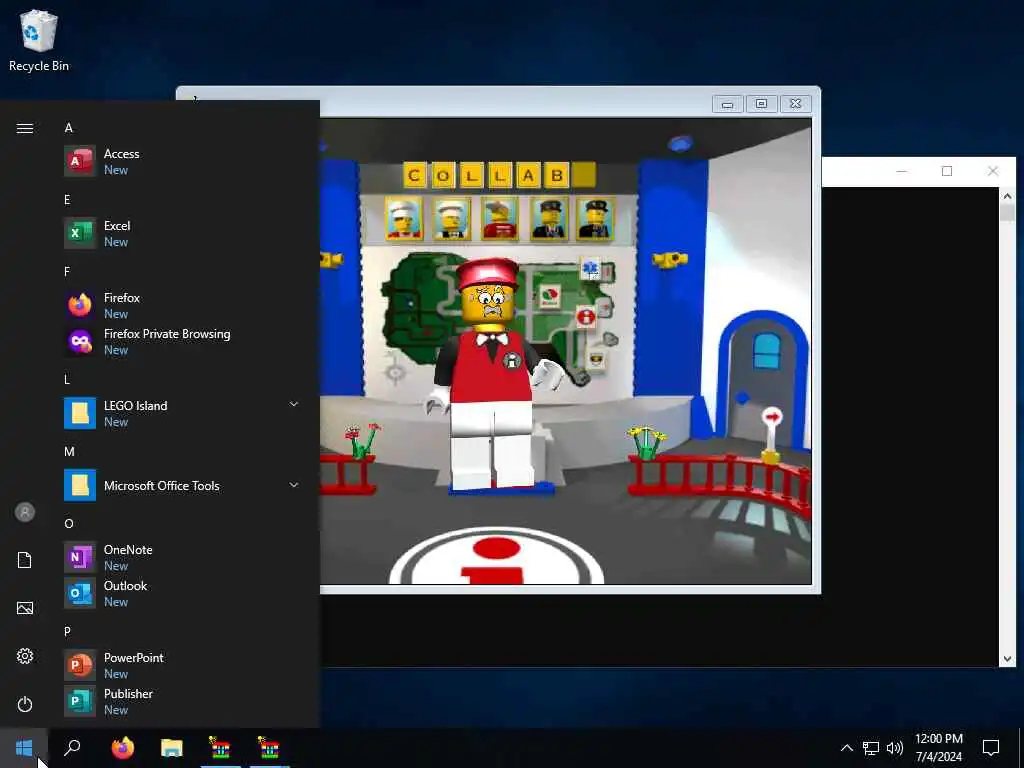The height and width of the screenshot is (768, 1024).
Task: Expand the LEGO Island folder chevron
Action: [x=294, y=405]
